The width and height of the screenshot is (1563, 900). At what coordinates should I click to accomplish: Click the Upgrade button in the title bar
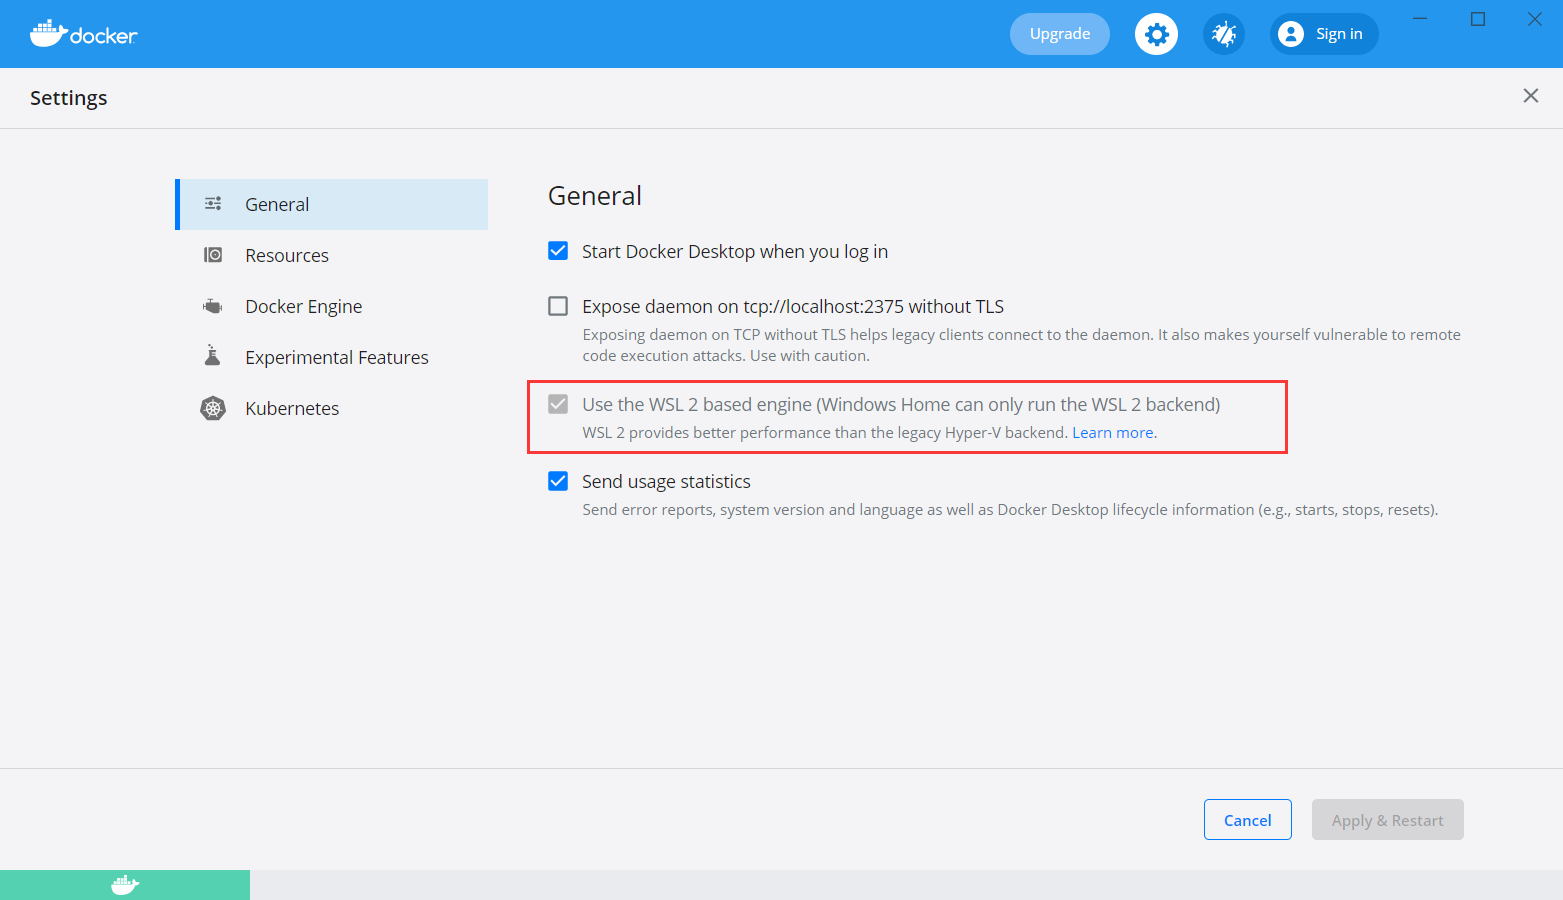click(1059, 33)
